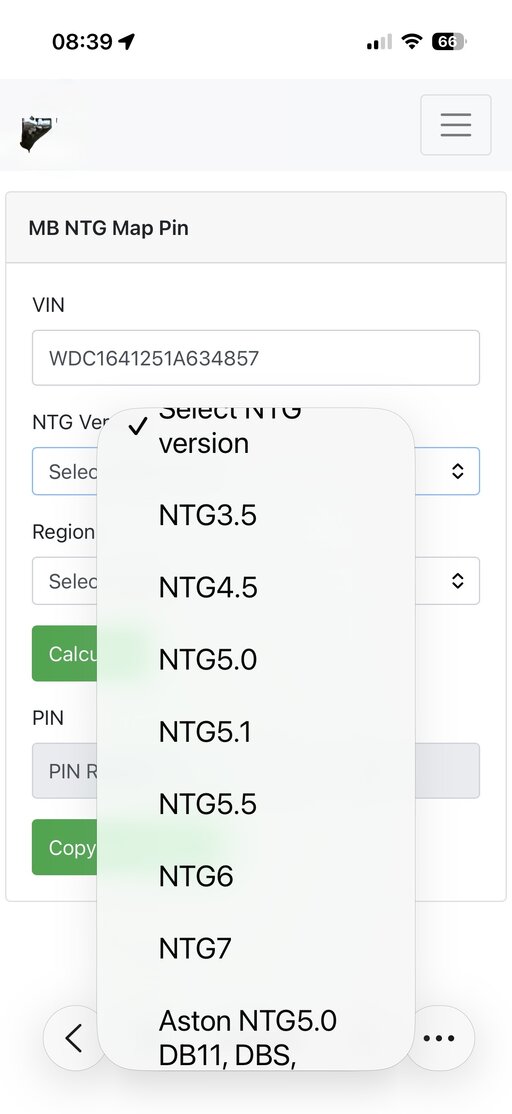Select the NTG7 entry
512x1114 pixels.
(x=256, y=948)
